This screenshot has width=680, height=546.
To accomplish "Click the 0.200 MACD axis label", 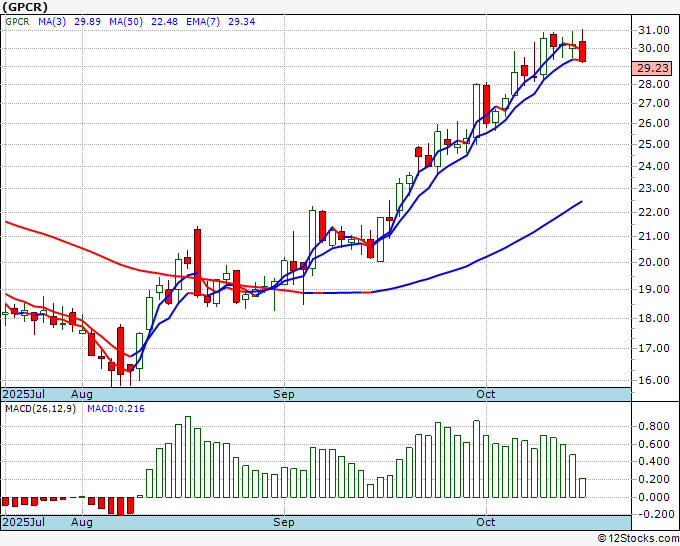I will tap(654, 479).
